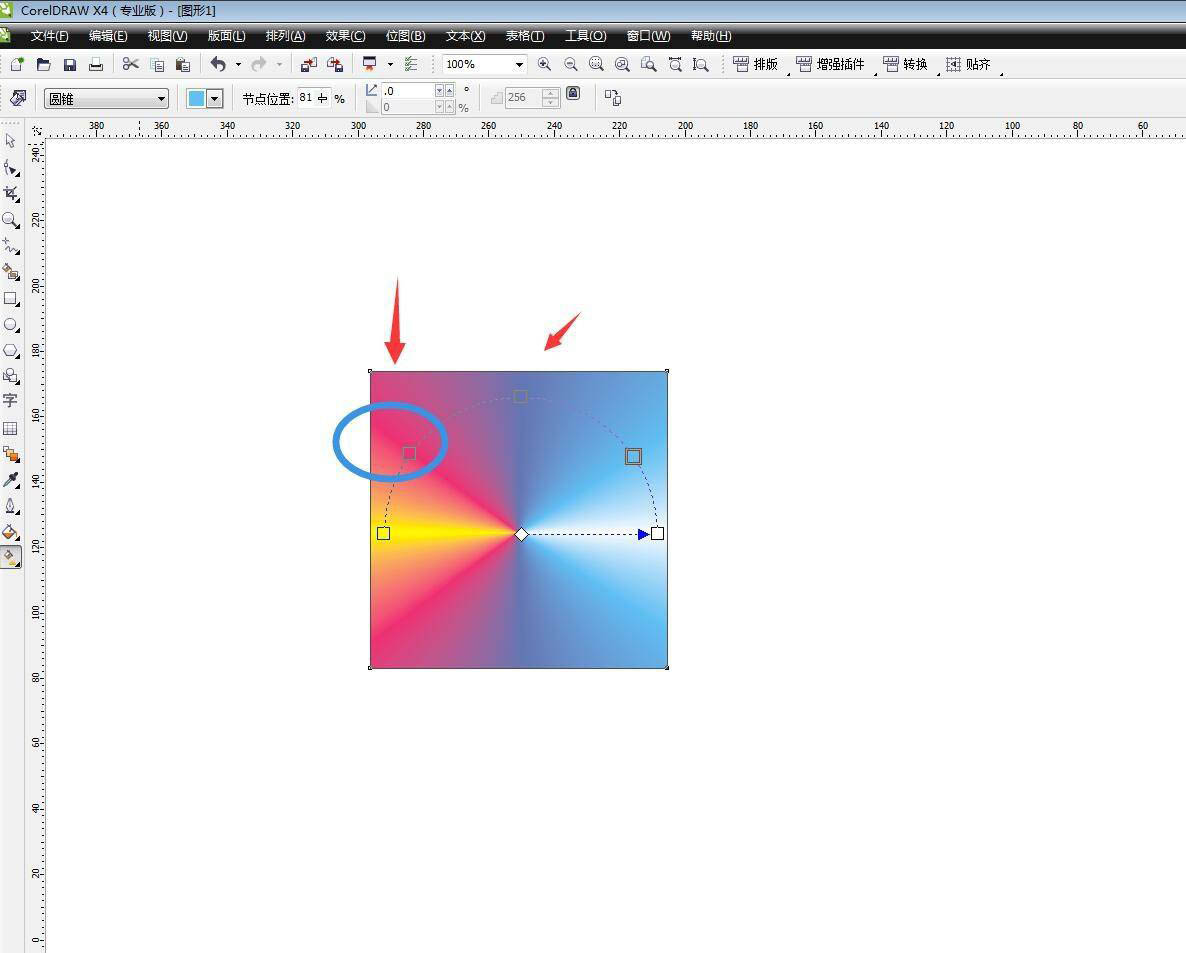
Task: Print the document
Action: (96, 64)
